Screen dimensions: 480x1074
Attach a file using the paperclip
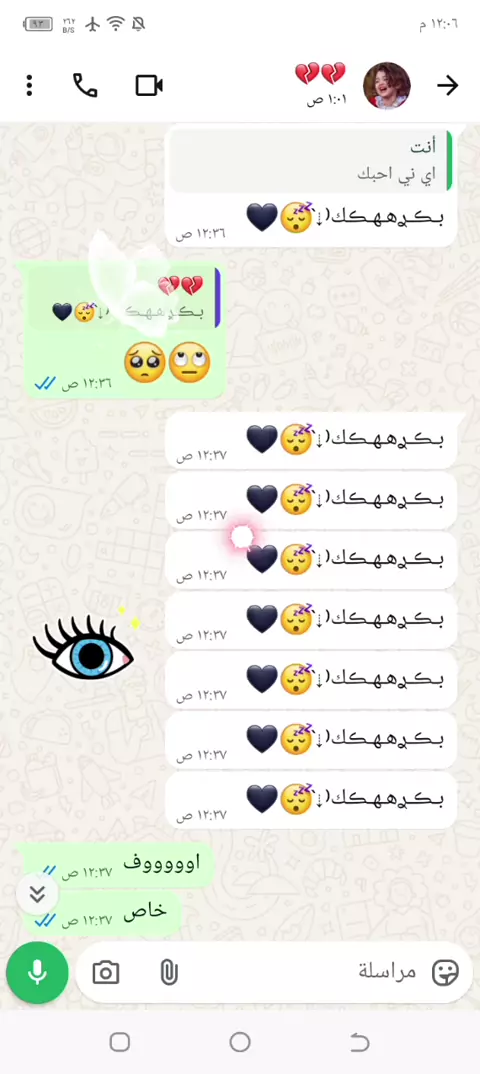click(168, 973)
